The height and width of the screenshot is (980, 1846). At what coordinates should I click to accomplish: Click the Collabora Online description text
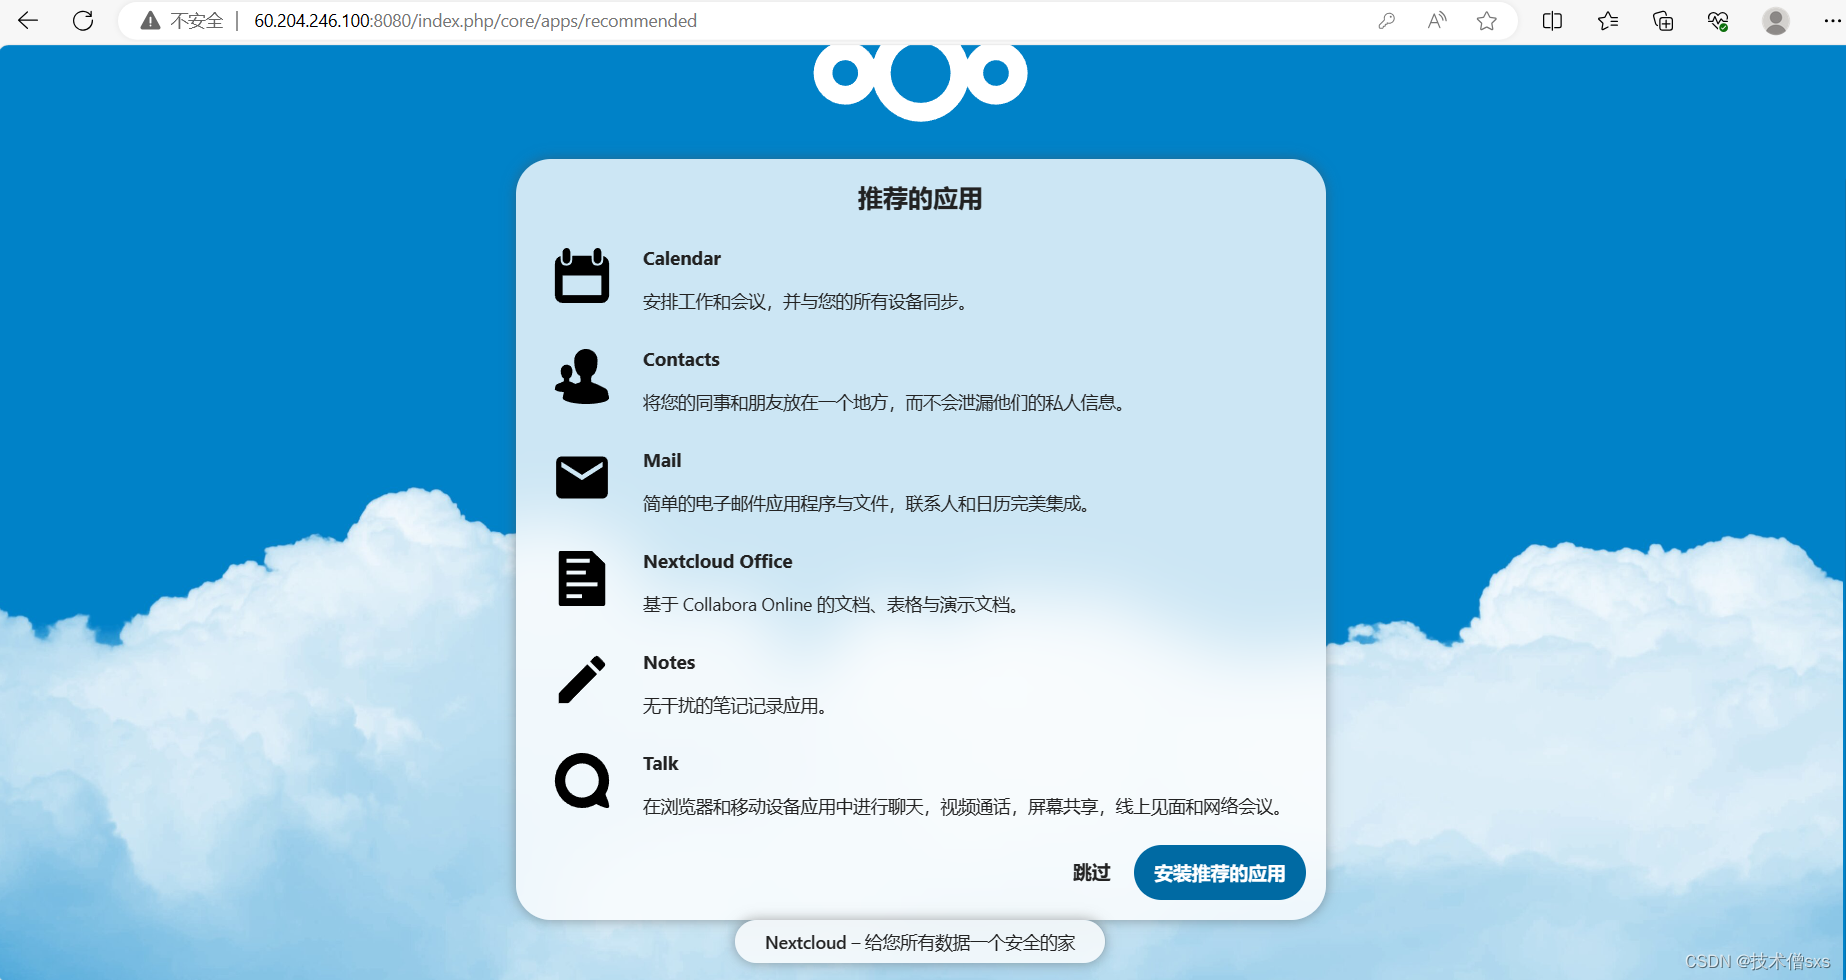(834, 605)
